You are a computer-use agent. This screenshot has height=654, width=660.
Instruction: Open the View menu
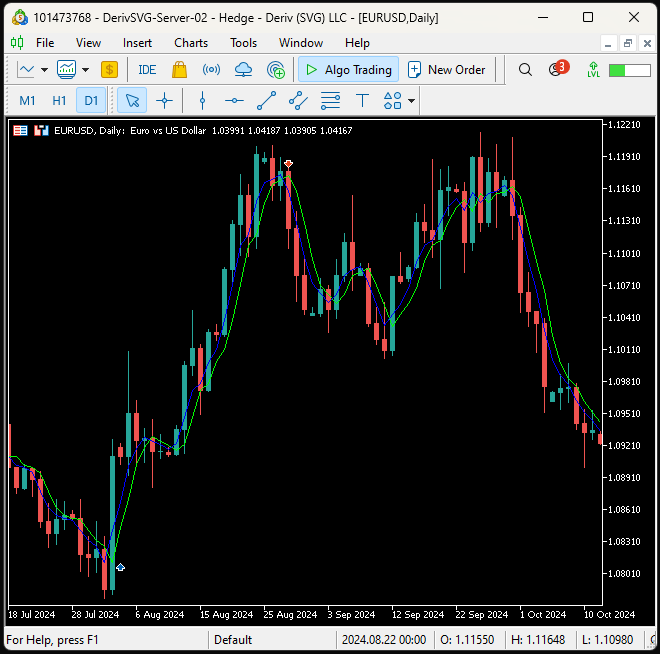point(88,43)
